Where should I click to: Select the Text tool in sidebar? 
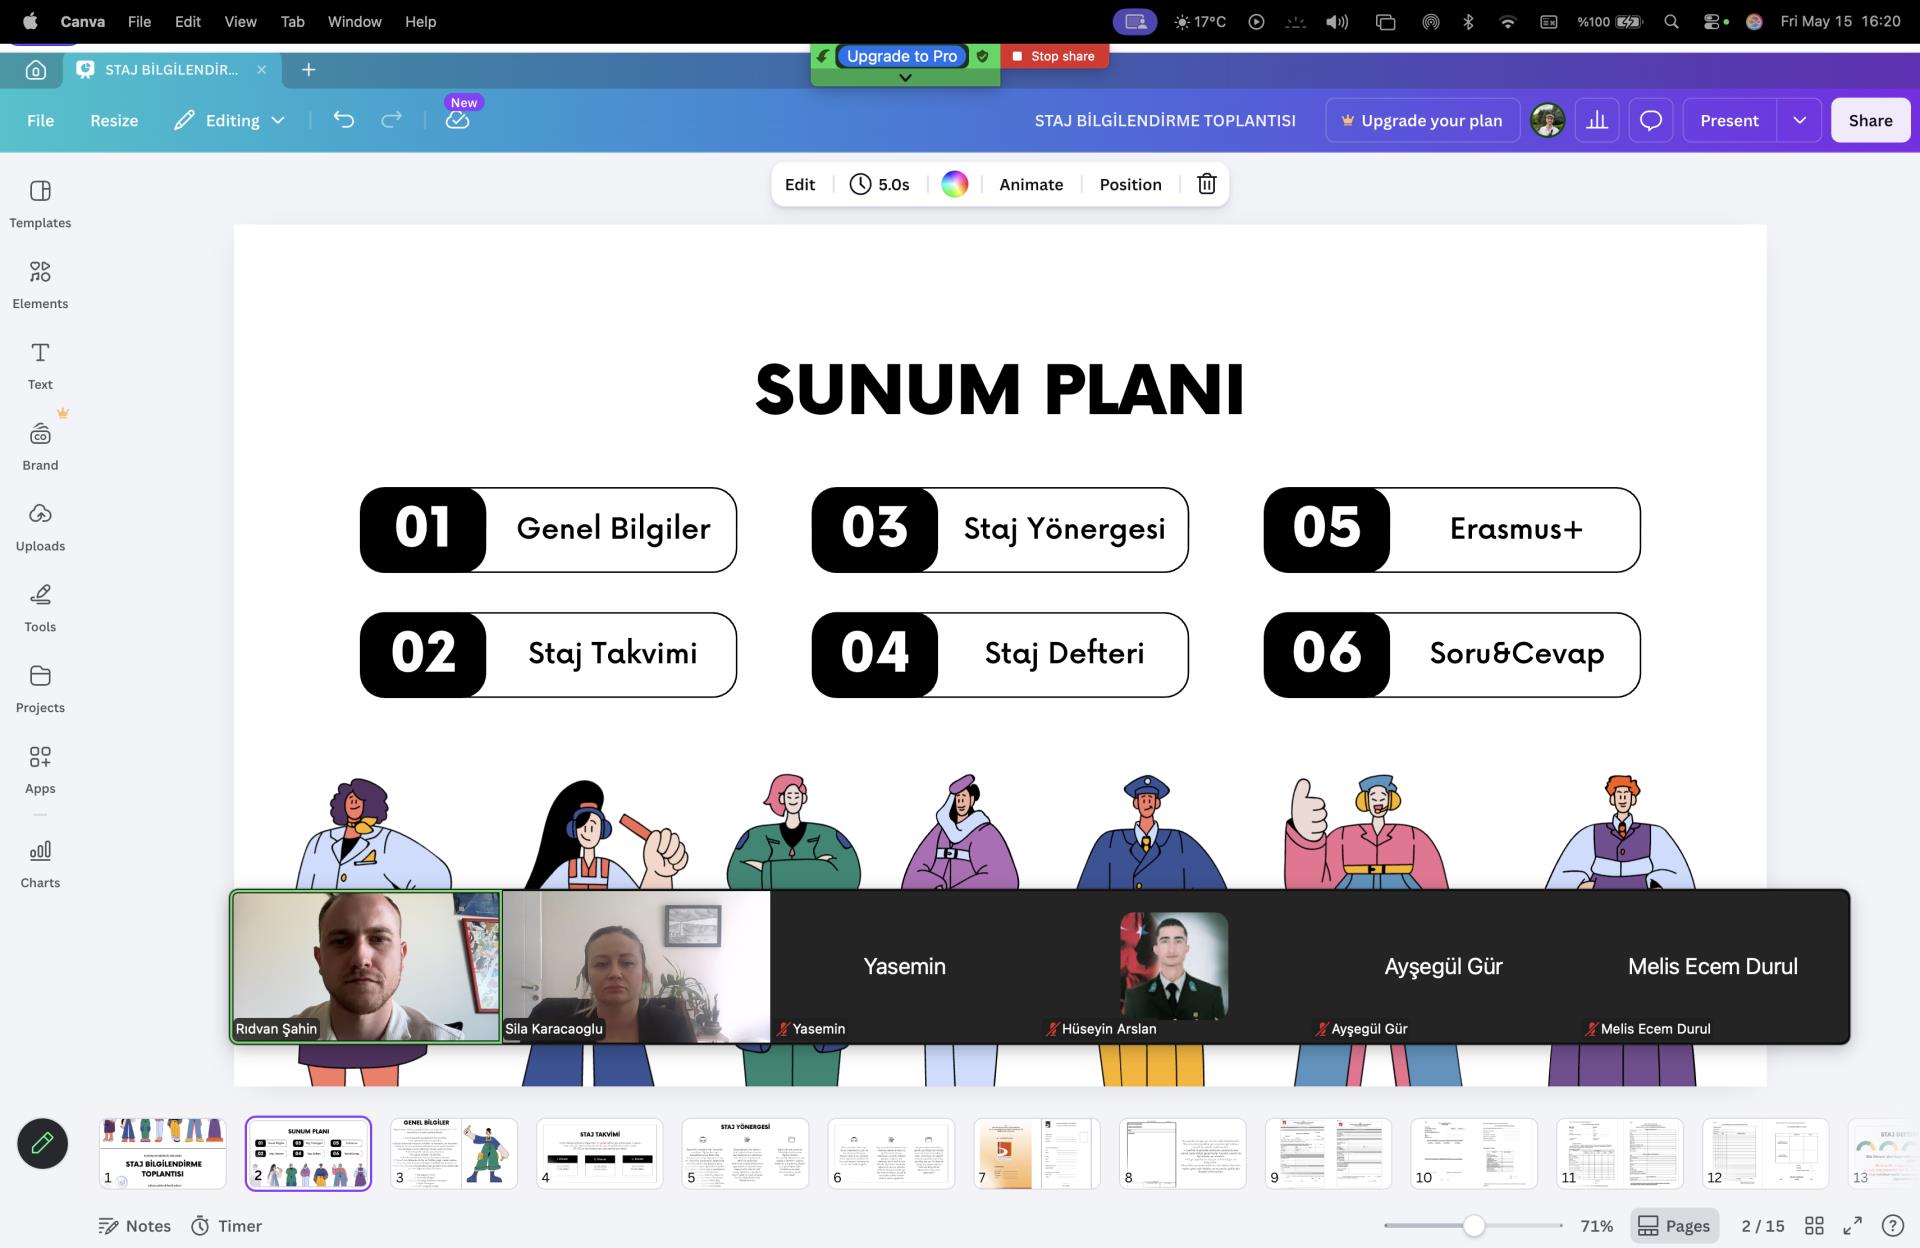point(40,366)
